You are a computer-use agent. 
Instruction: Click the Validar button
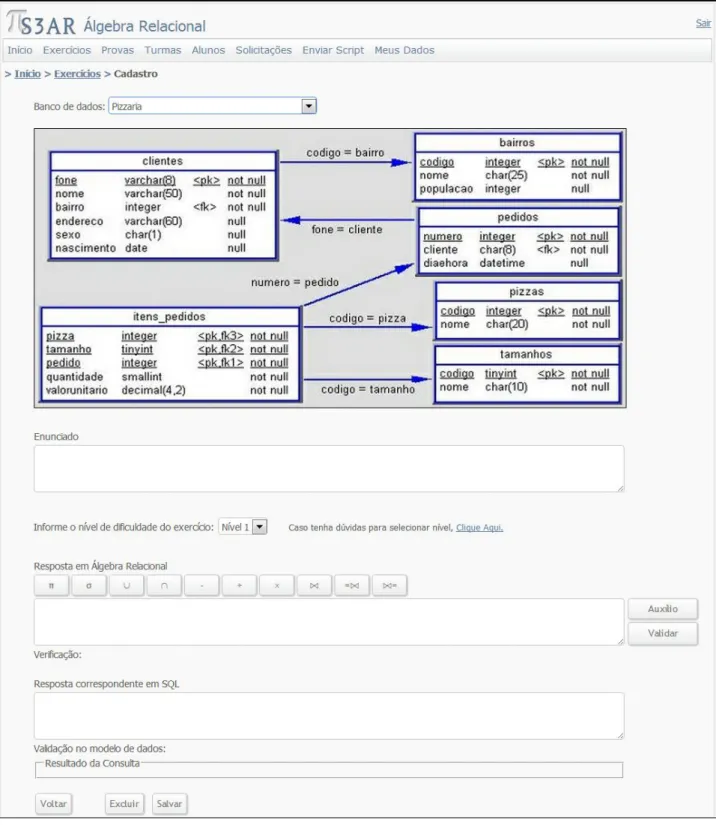click(x=663, y=633)
